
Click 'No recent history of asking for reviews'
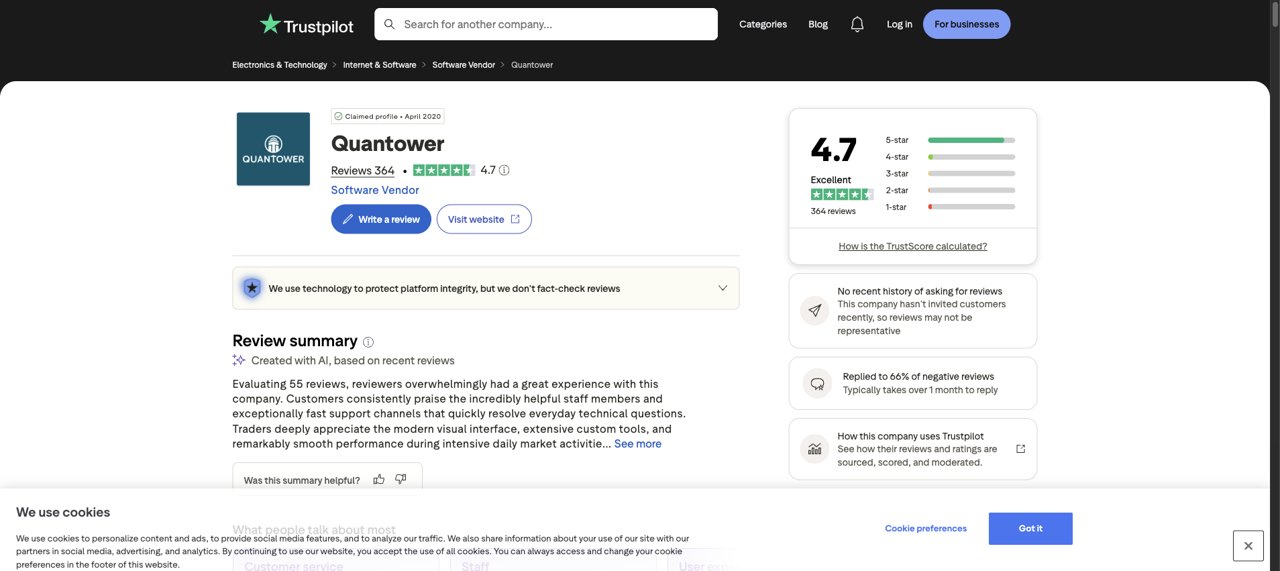pyautogui.click(x=920, y=291)
